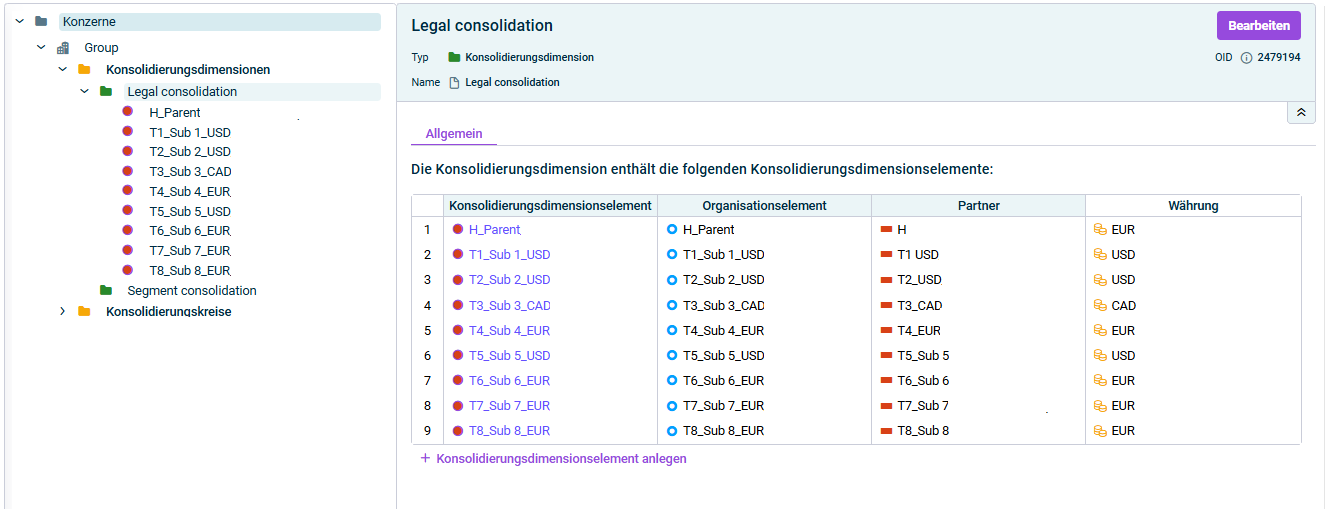Screen dimensions: 1327x509
Task: Click the Währung column header
Action: [x=1193, y=206]
